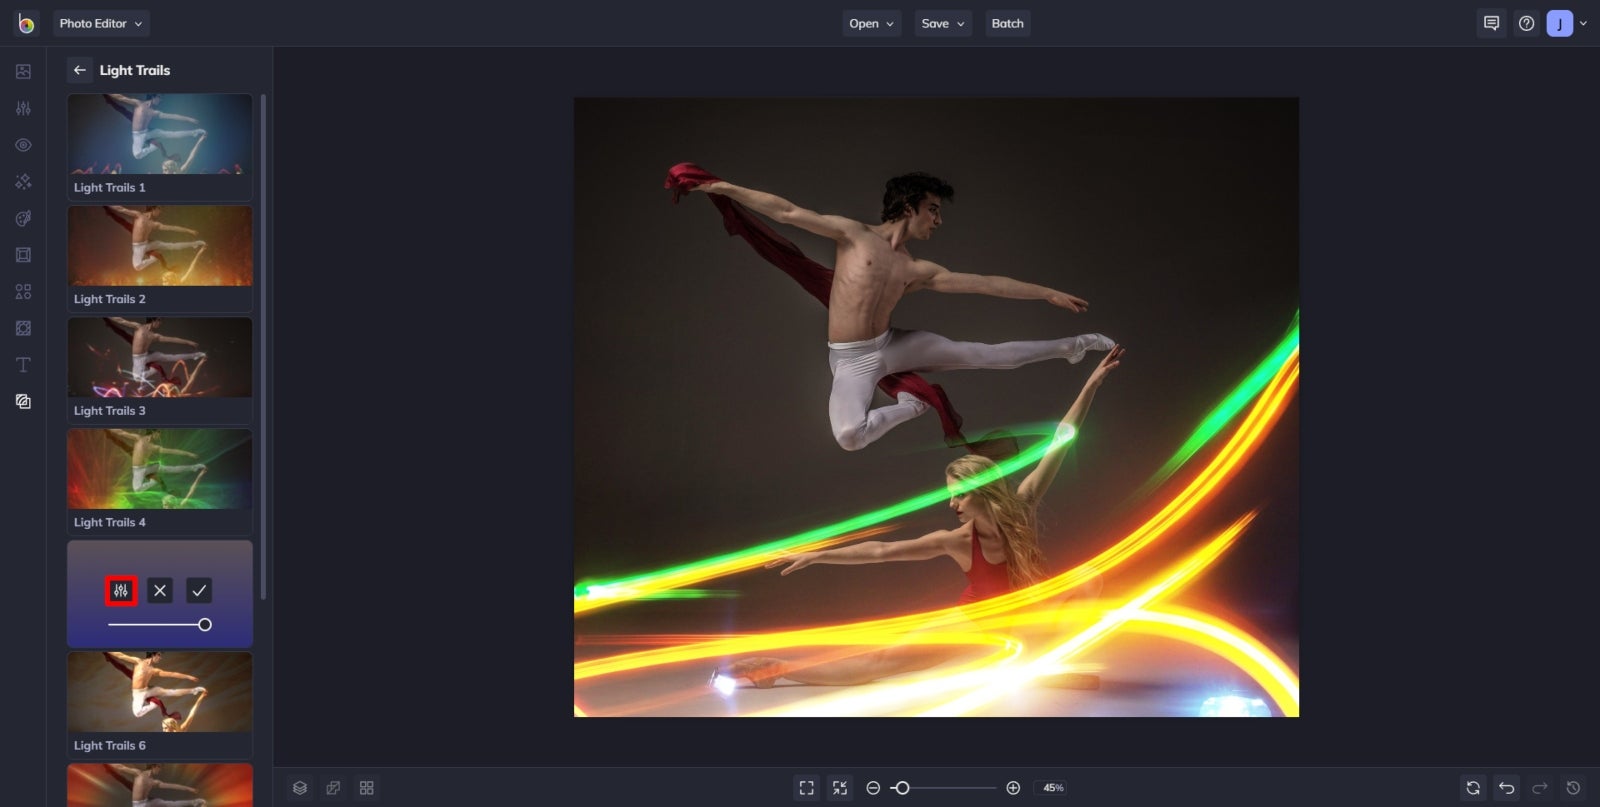Open the Layers panel icon
1600x807 pixels.
point(300,788)
